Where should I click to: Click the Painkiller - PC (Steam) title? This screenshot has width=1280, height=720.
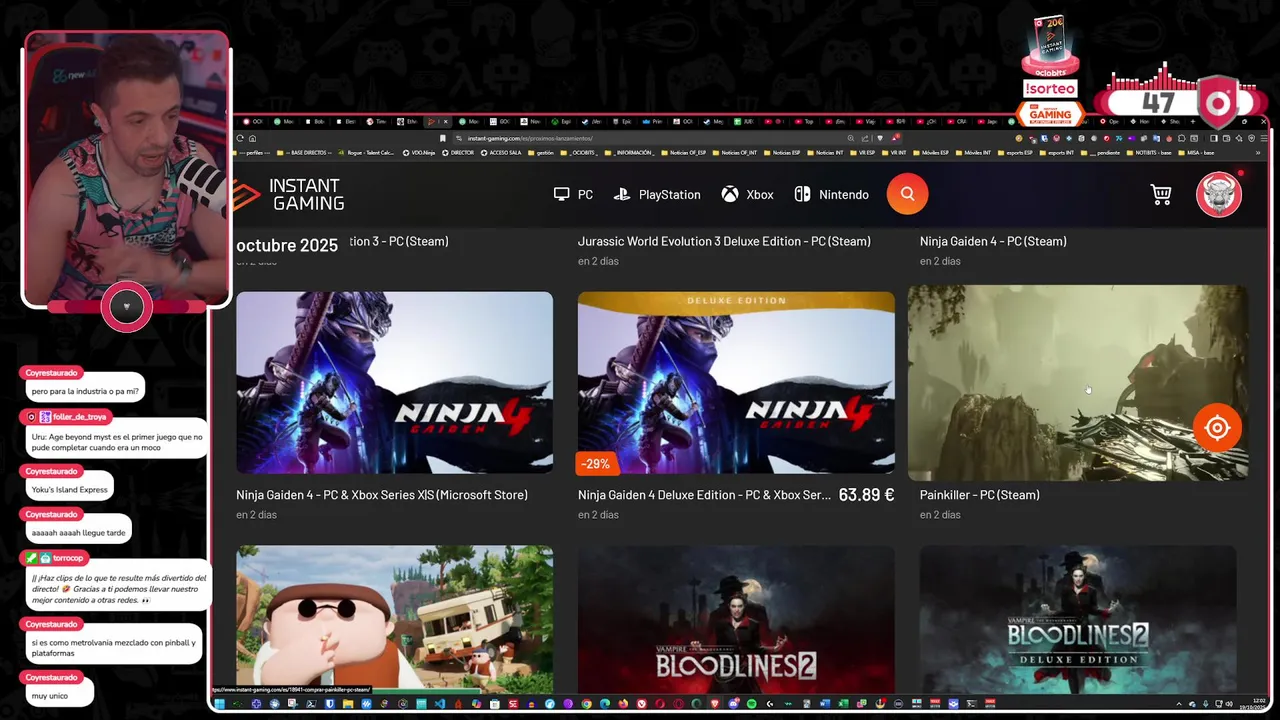click(x=980, y=495)
